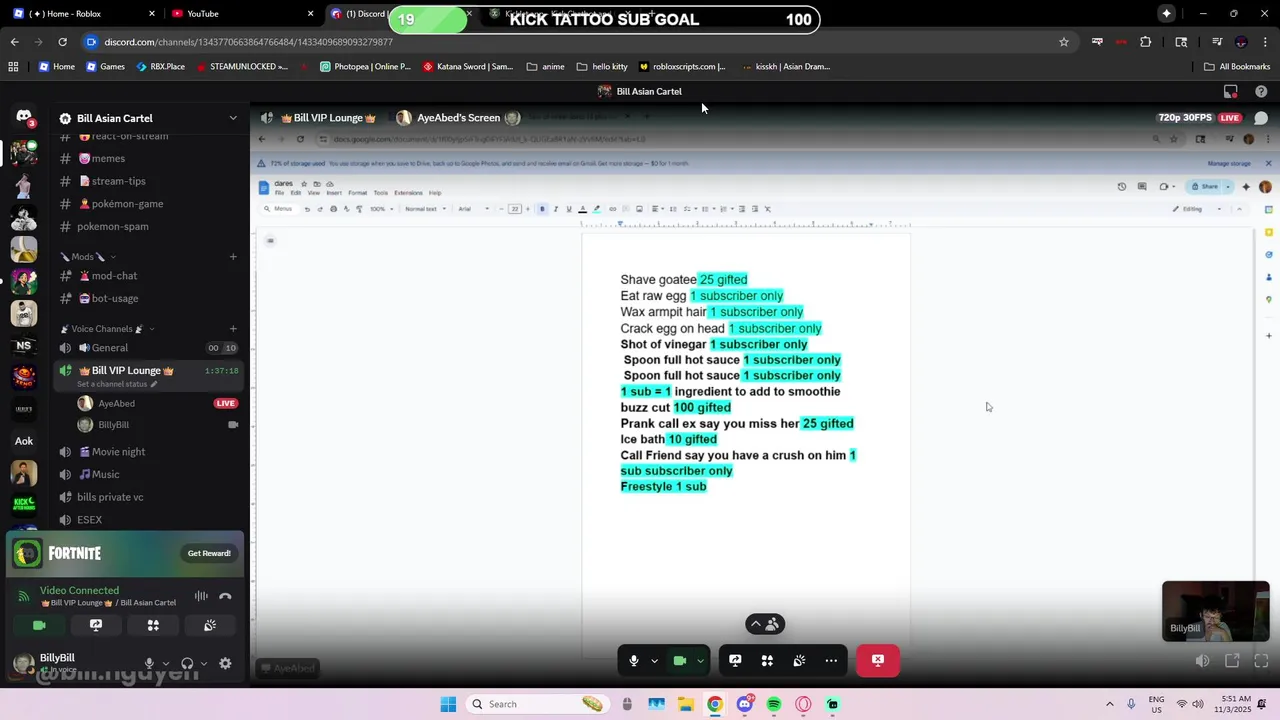Disconnect from voice with hang-up icon
The width and height of the screenshot is (1280, 720).
(x=225, y=596)
